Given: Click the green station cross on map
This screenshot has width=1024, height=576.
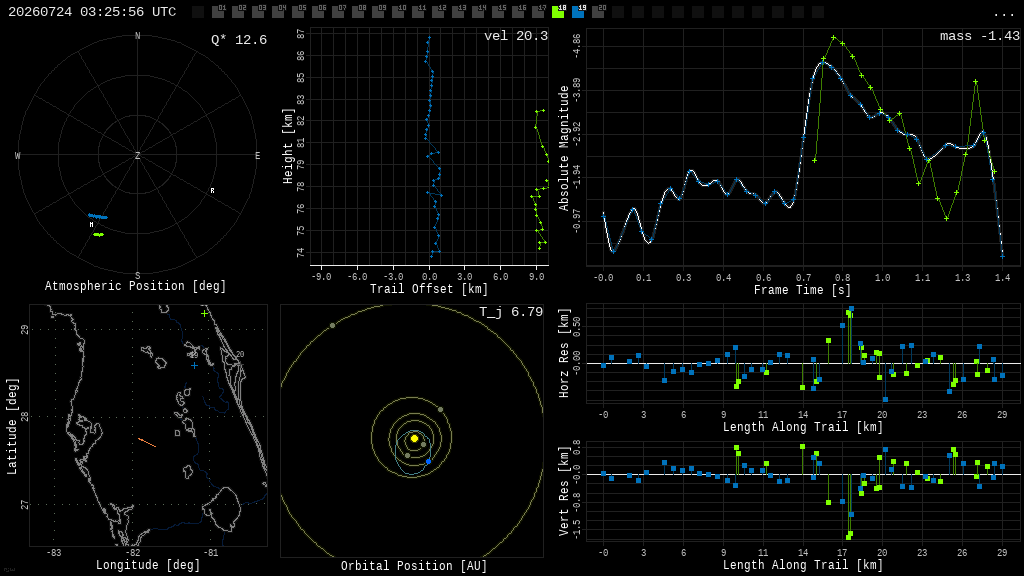Looking at the screenshot, I should (204, 313).
